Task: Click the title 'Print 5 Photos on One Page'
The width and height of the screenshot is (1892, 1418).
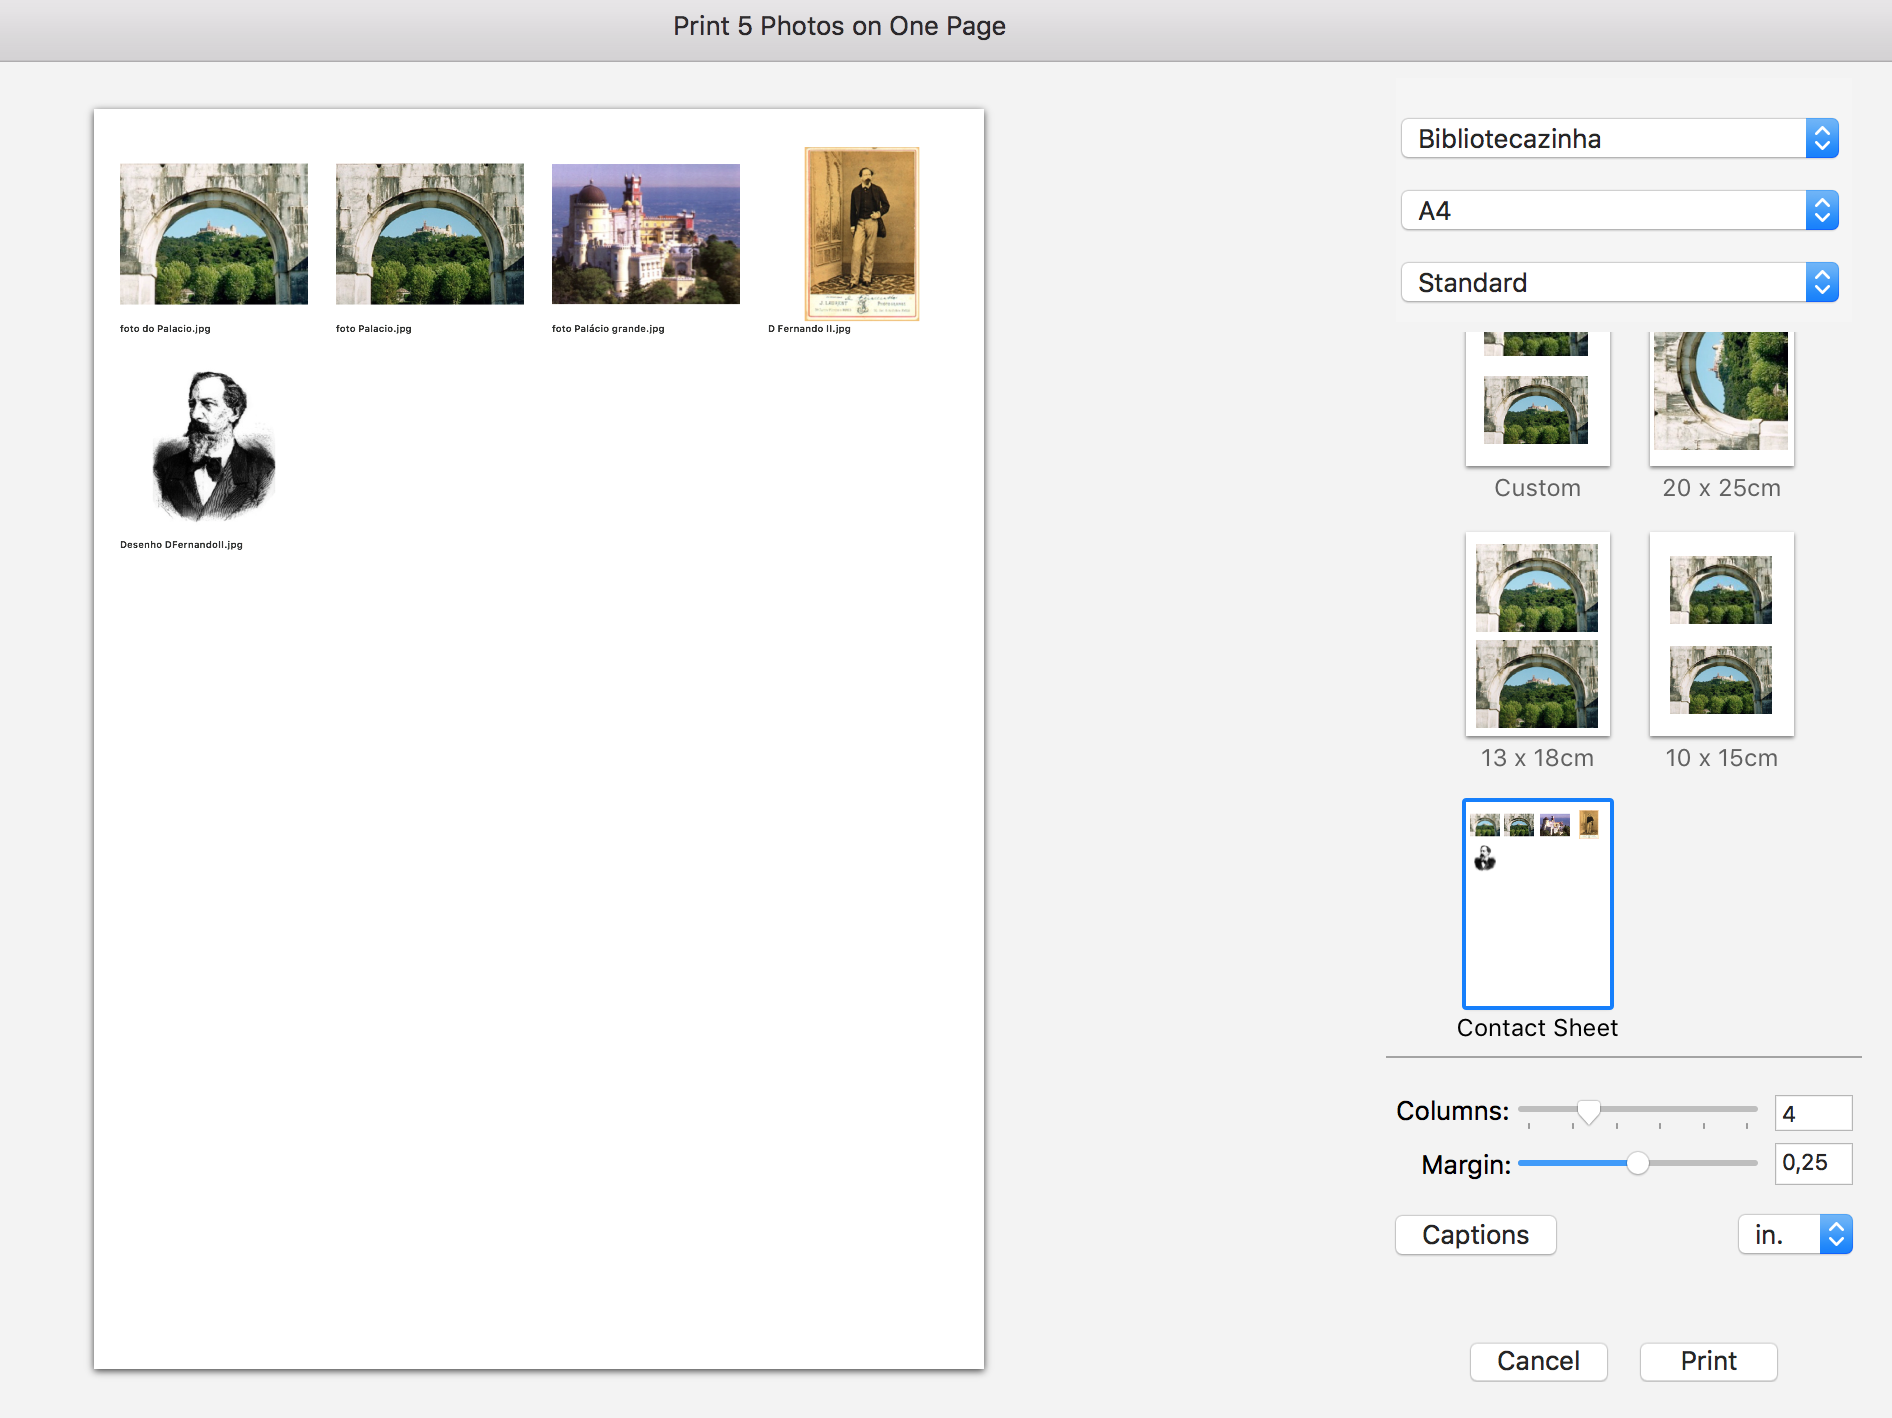Action: 839,26
